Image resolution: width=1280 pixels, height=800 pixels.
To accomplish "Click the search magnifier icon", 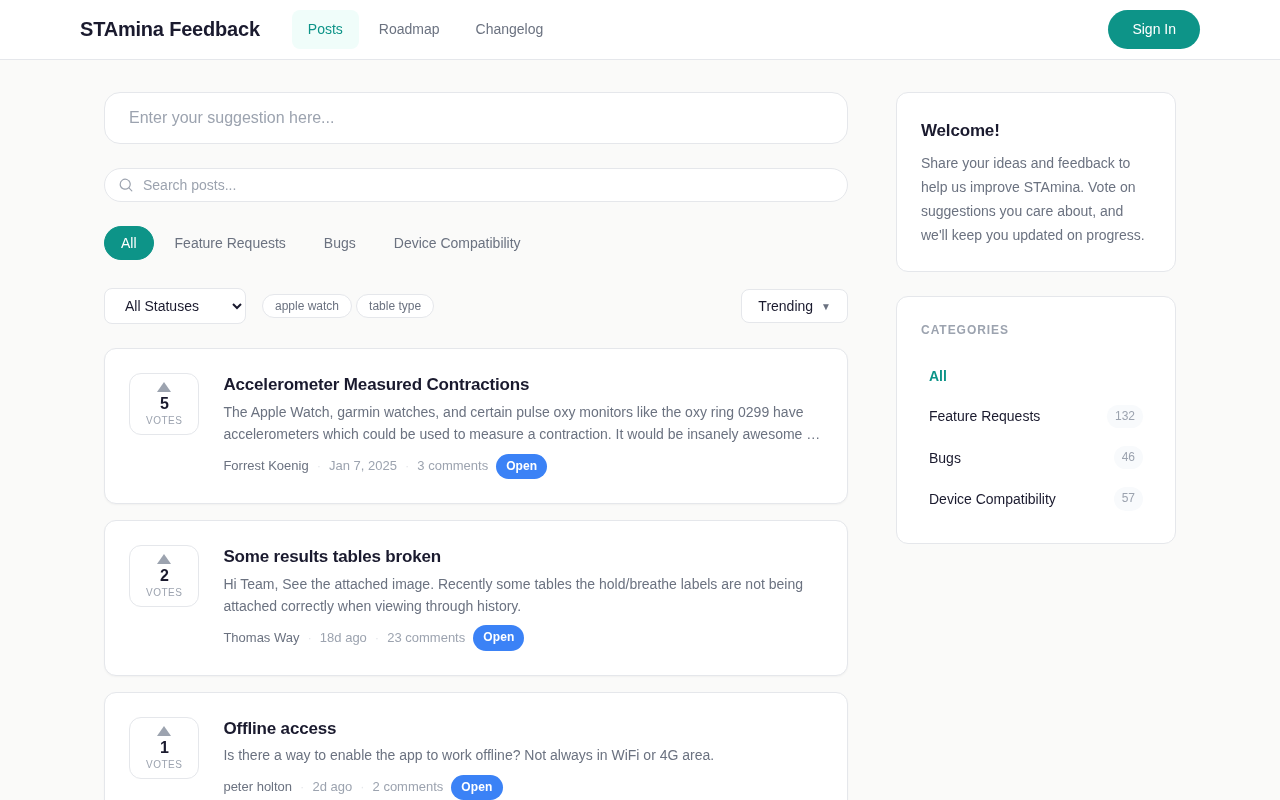I will [x=126, y=185].
